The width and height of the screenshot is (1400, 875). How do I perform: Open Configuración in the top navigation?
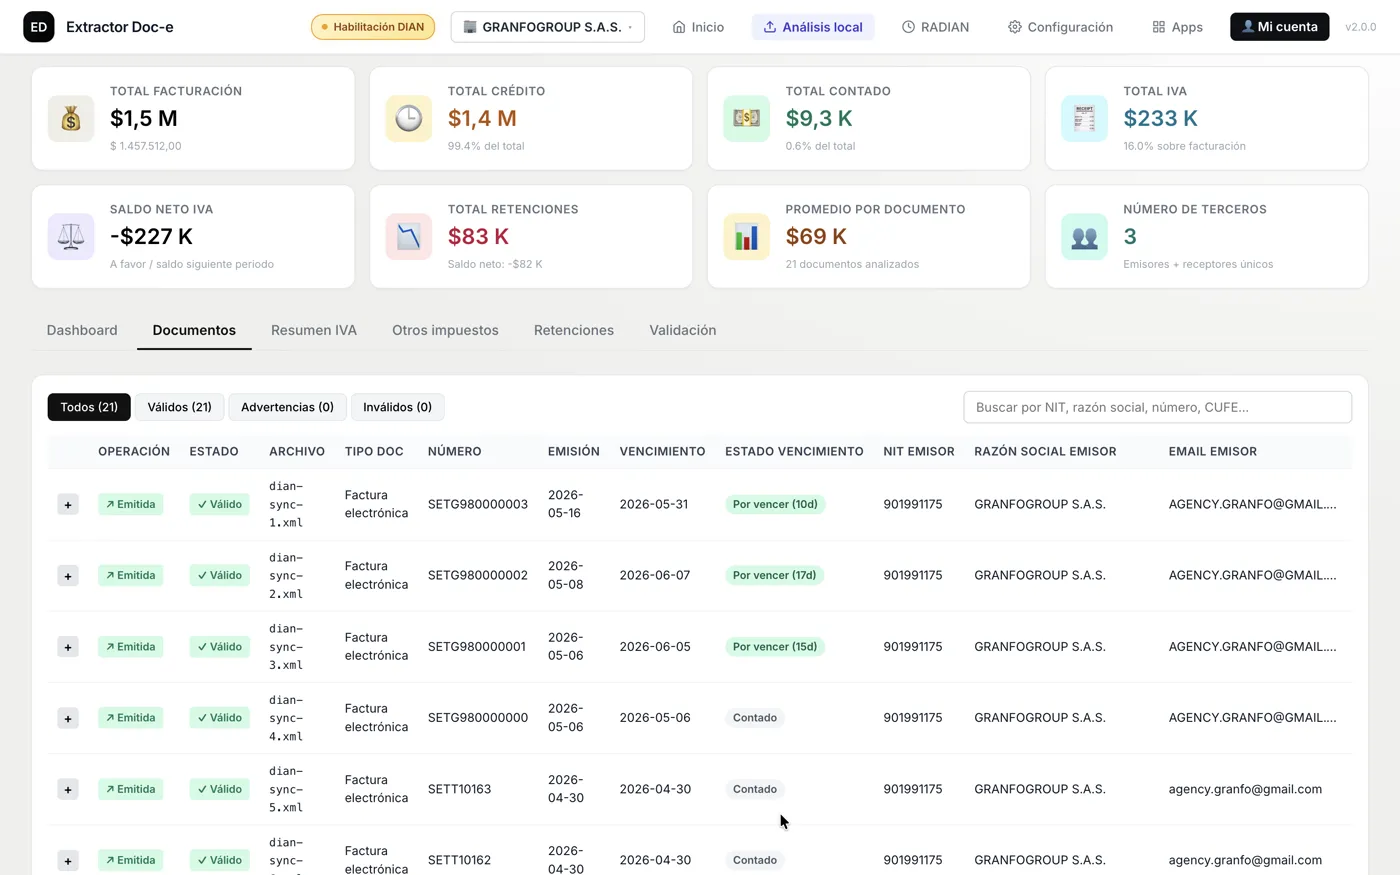[1060, 27]
